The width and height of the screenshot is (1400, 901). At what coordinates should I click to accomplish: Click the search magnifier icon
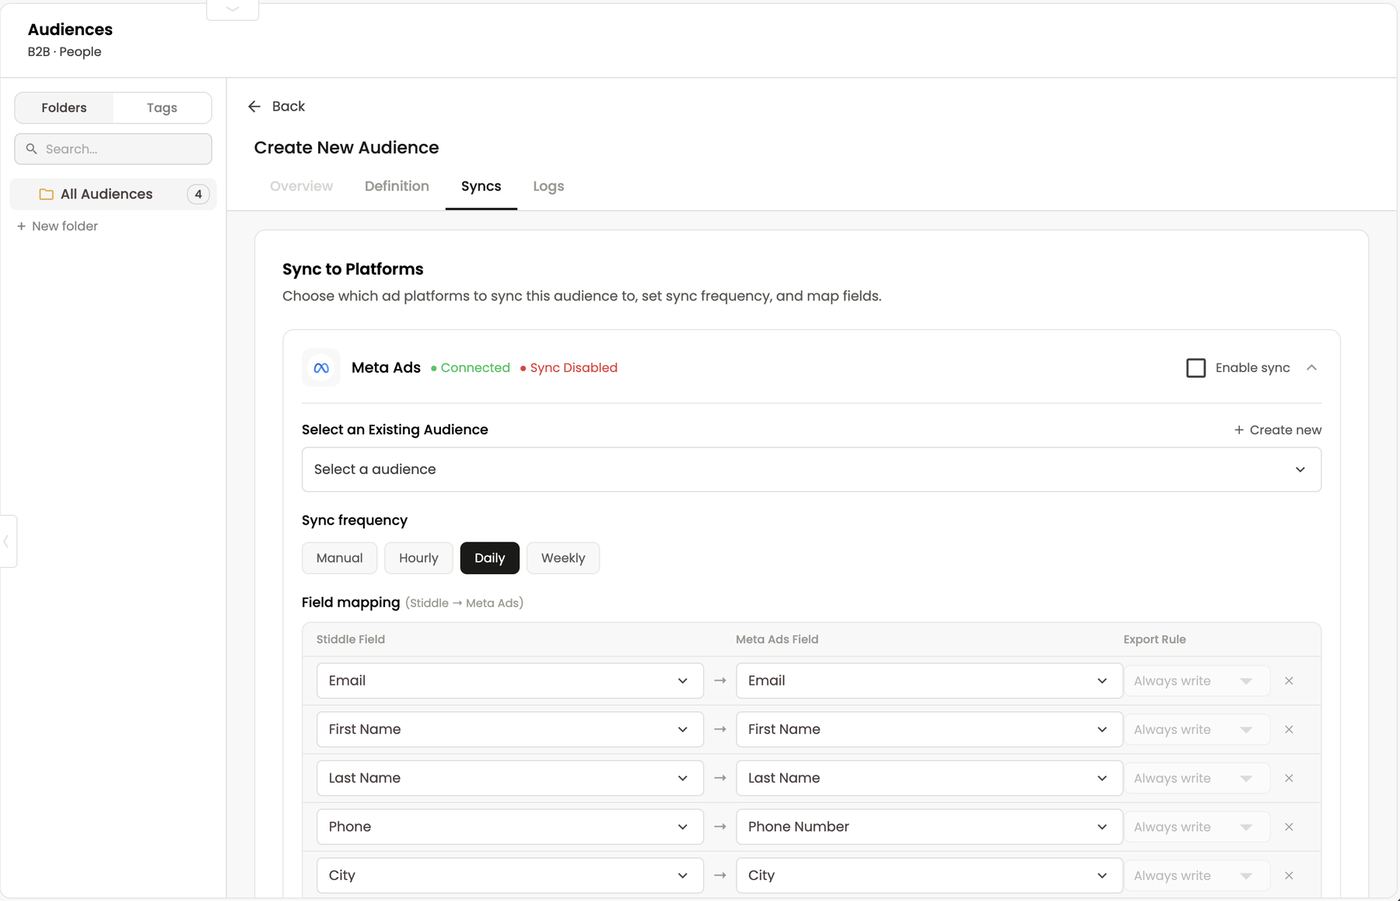(x=32, y=149)
